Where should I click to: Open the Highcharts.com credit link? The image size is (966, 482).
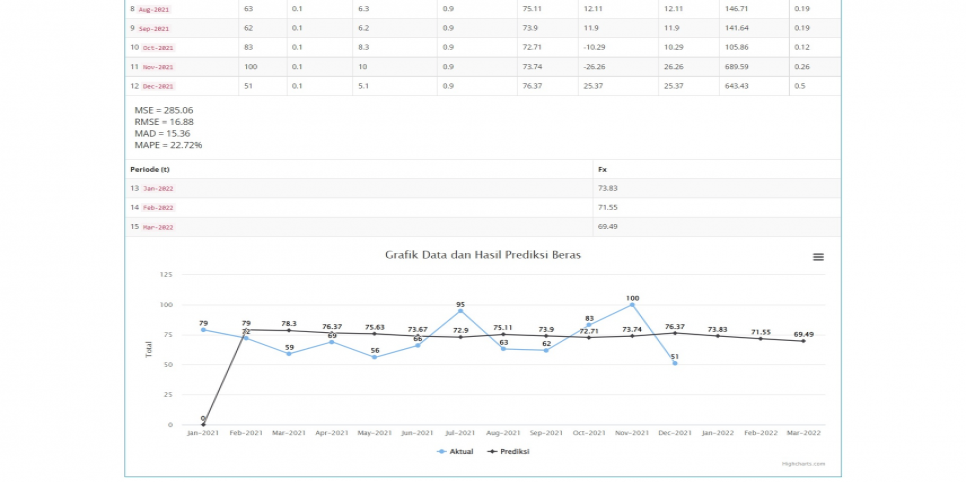pyautogui.click(x=804, y=464)
